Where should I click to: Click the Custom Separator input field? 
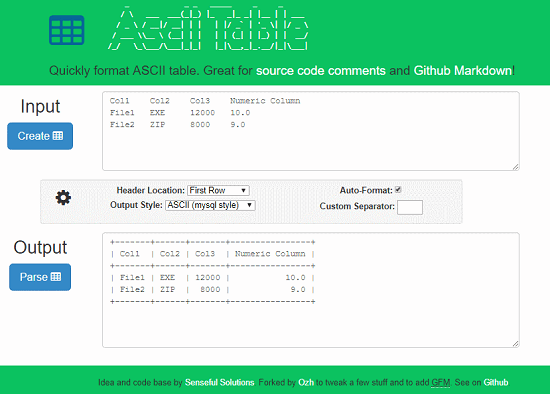[410, 207]
